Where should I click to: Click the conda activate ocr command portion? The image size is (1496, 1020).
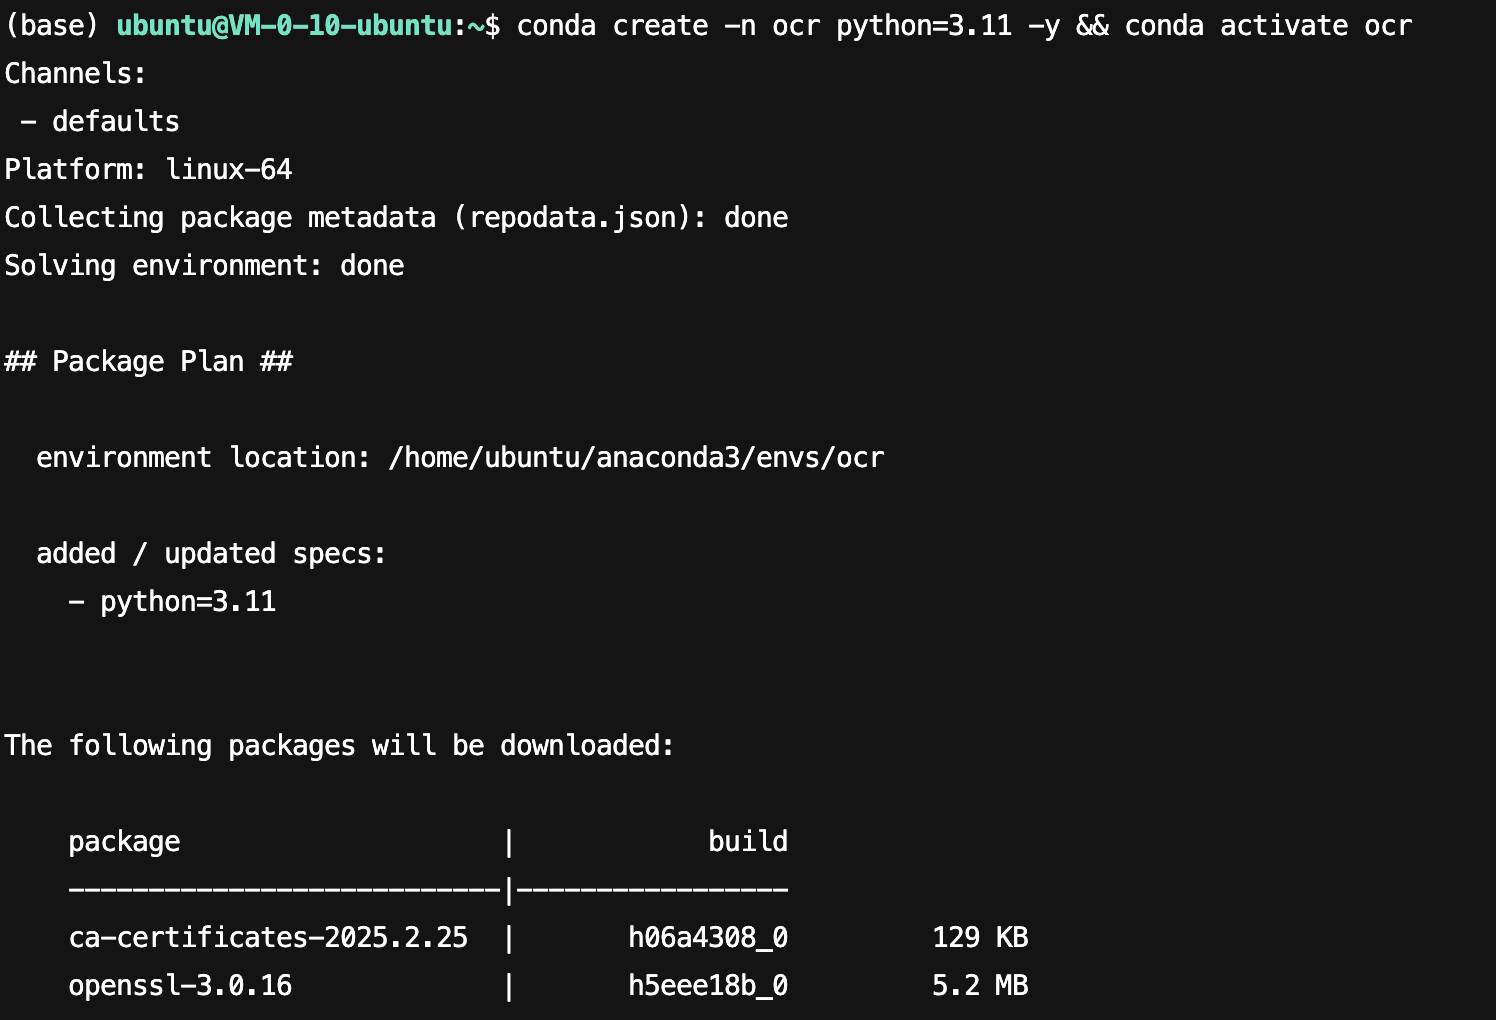pos(1268,25)
